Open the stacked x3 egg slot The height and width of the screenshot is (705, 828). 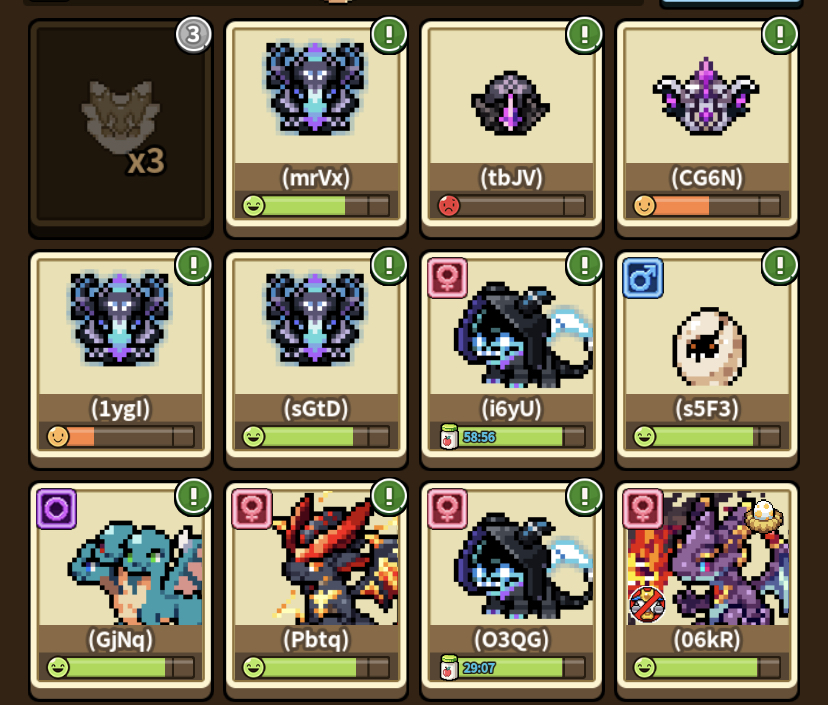pos(121,127)
